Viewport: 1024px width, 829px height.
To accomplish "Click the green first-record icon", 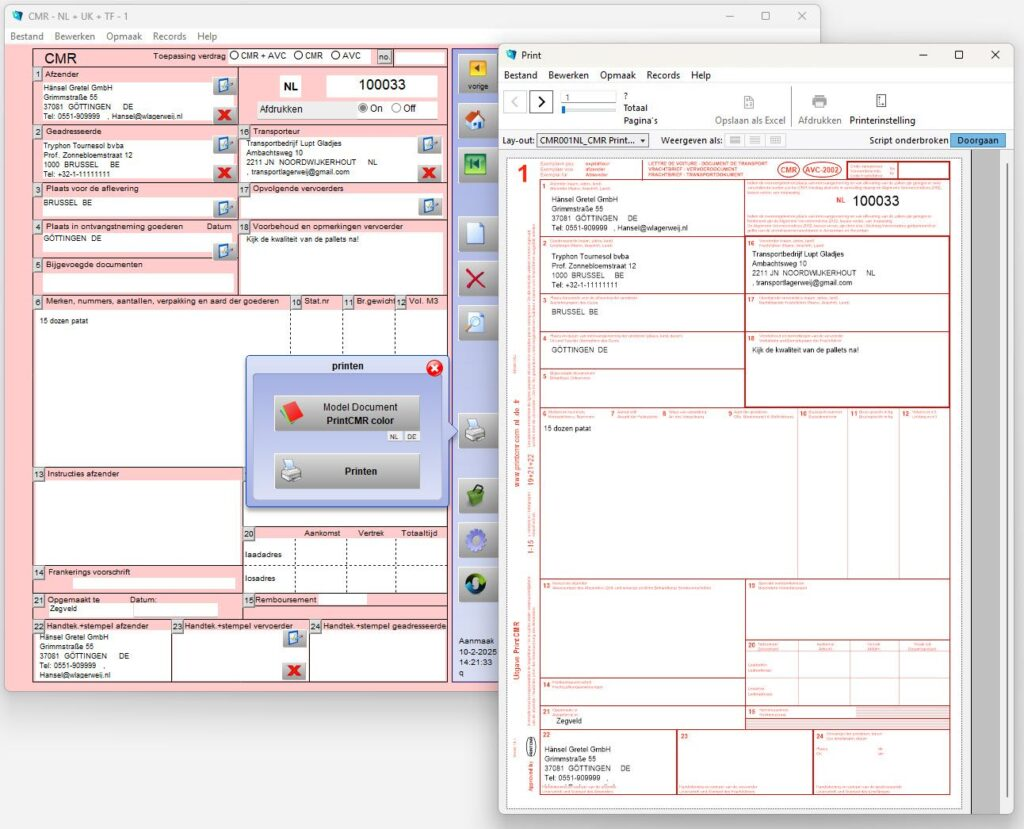I will (x=476, y=166).
